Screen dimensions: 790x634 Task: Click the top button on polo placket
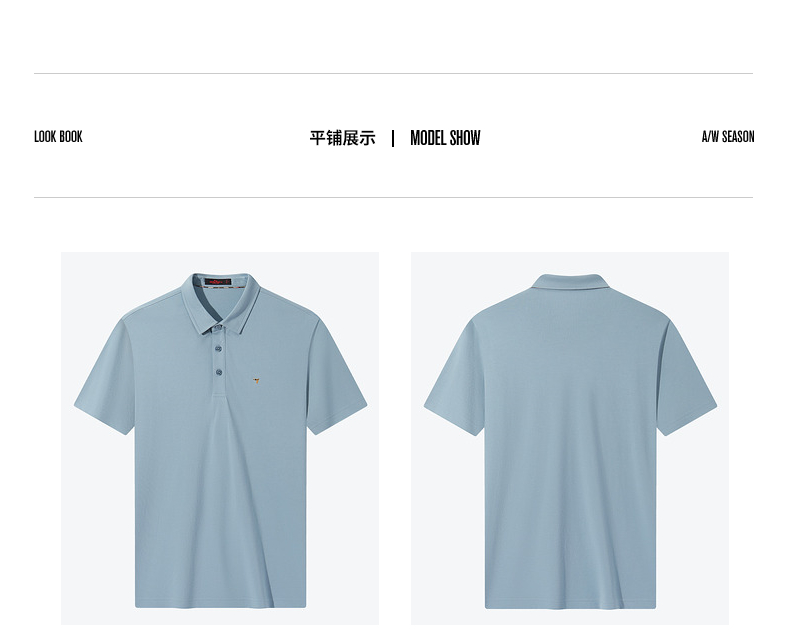point(218,328)
